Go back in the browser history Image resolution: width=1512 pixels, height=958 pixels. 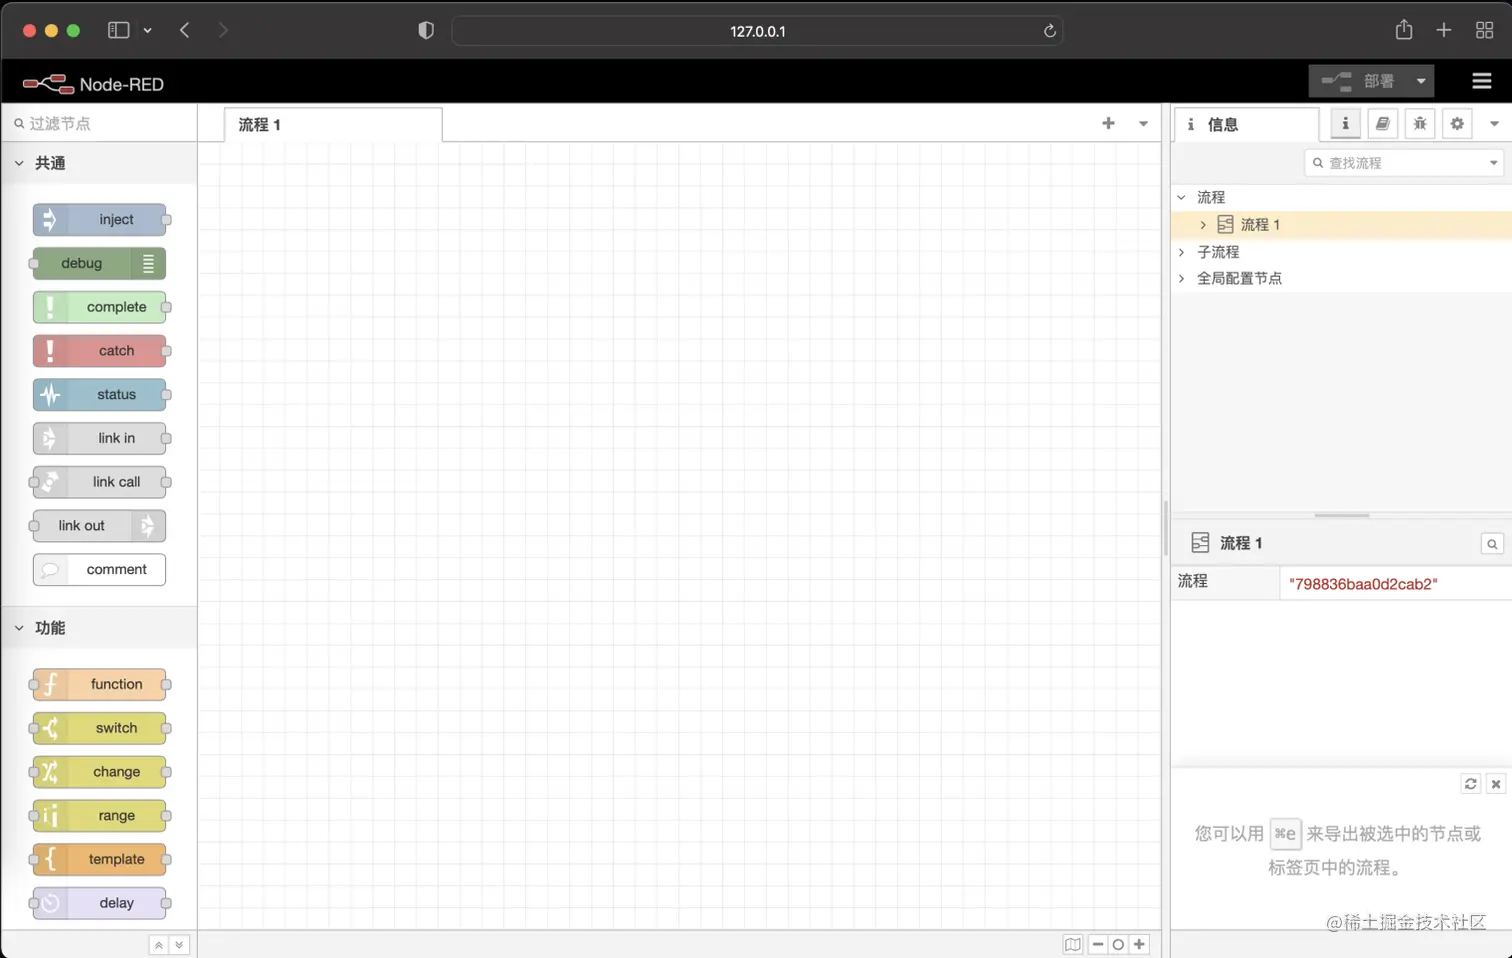point(185,31)
